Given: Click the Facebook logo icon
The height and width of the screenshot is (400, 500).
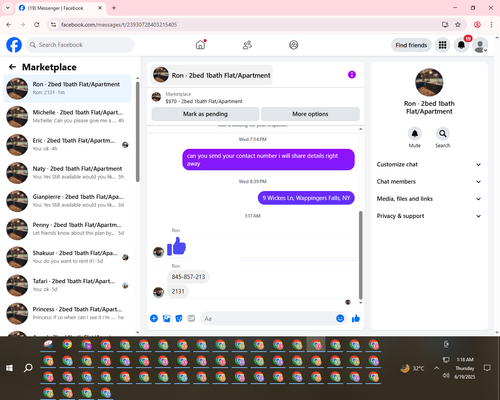Looking at the screenshot, I should coord(14,45).
